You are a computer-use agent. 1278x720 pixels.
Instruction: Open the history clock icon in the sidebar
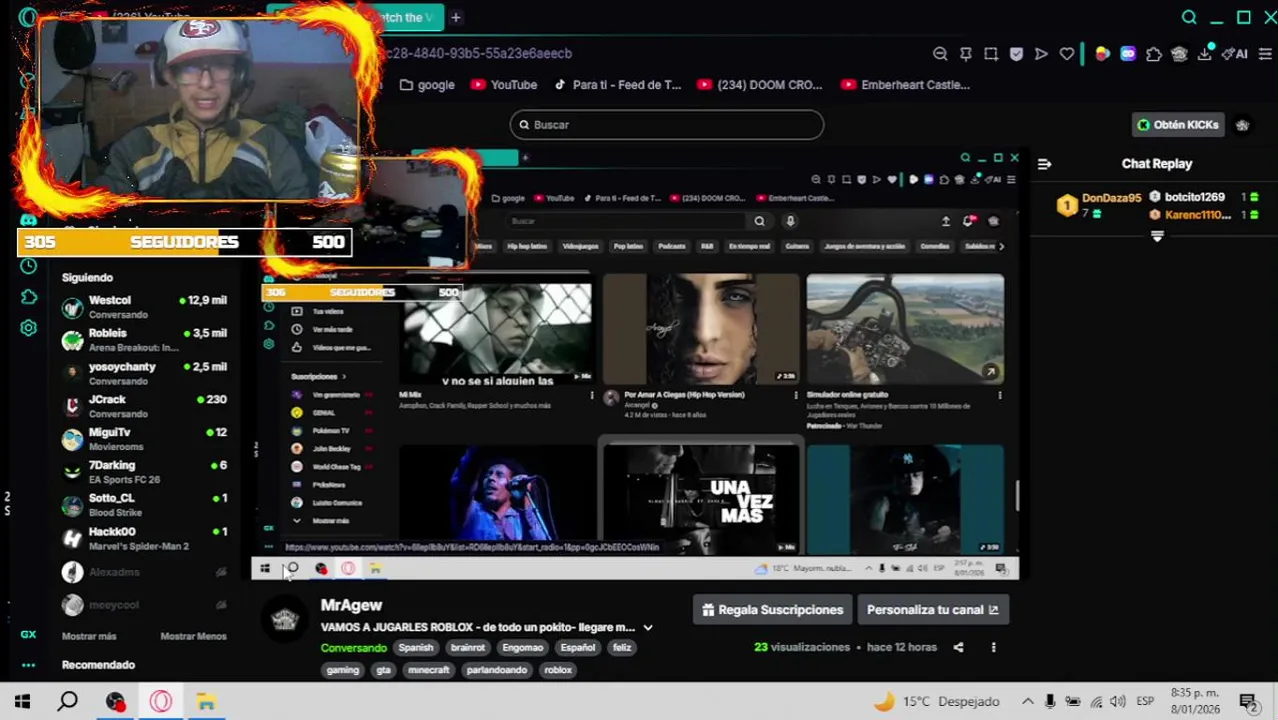tap(28, 266)
